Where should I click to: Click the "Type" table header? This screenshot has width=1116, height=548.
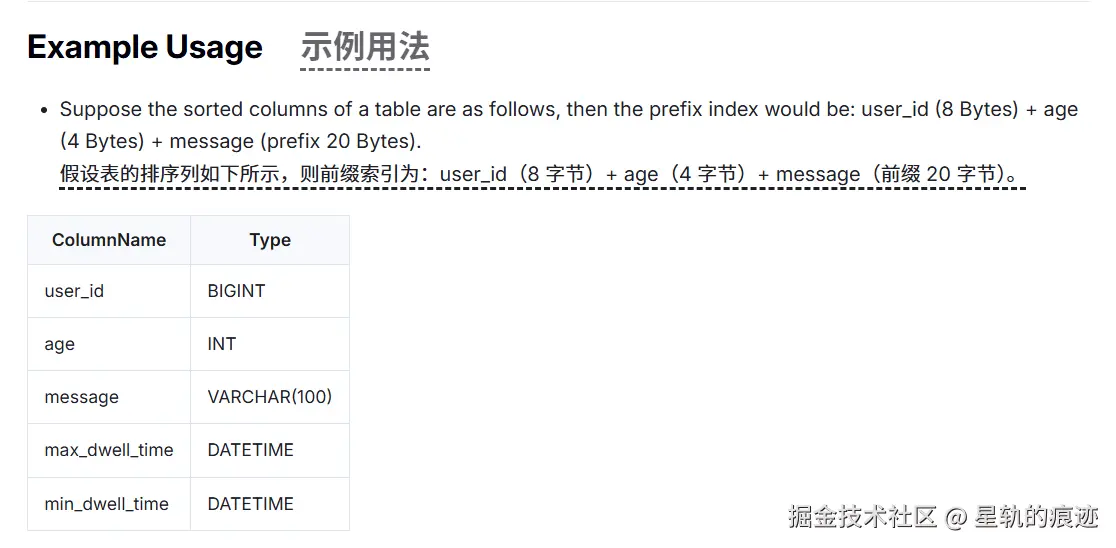[x=270, y=240]
